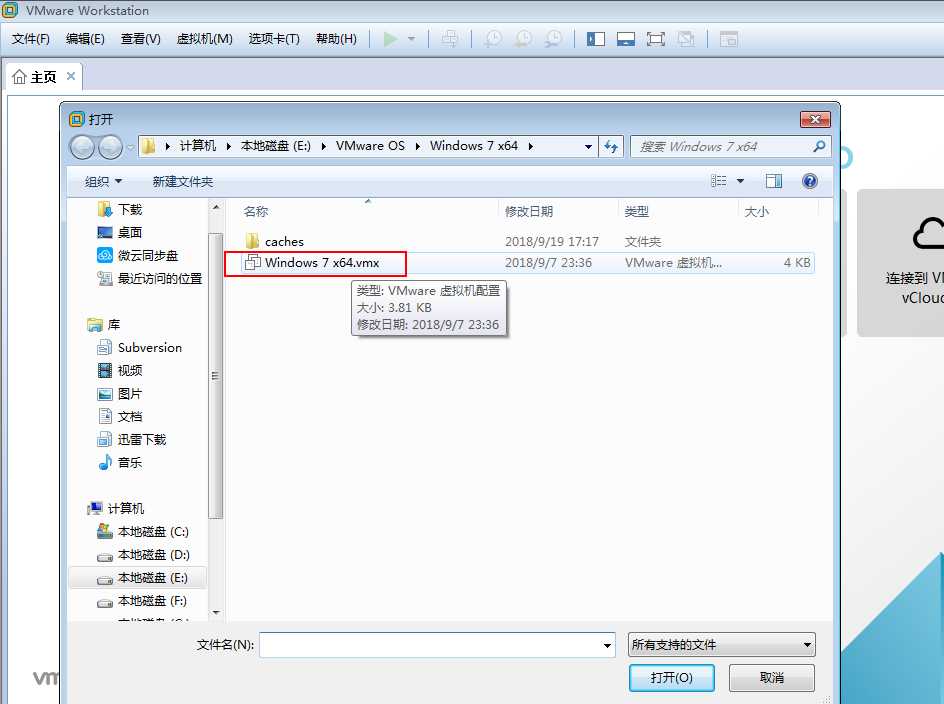This screenshot has height=704, width=944.
Task: Open the 编辑(E) menu
Action: click(85, 39)
